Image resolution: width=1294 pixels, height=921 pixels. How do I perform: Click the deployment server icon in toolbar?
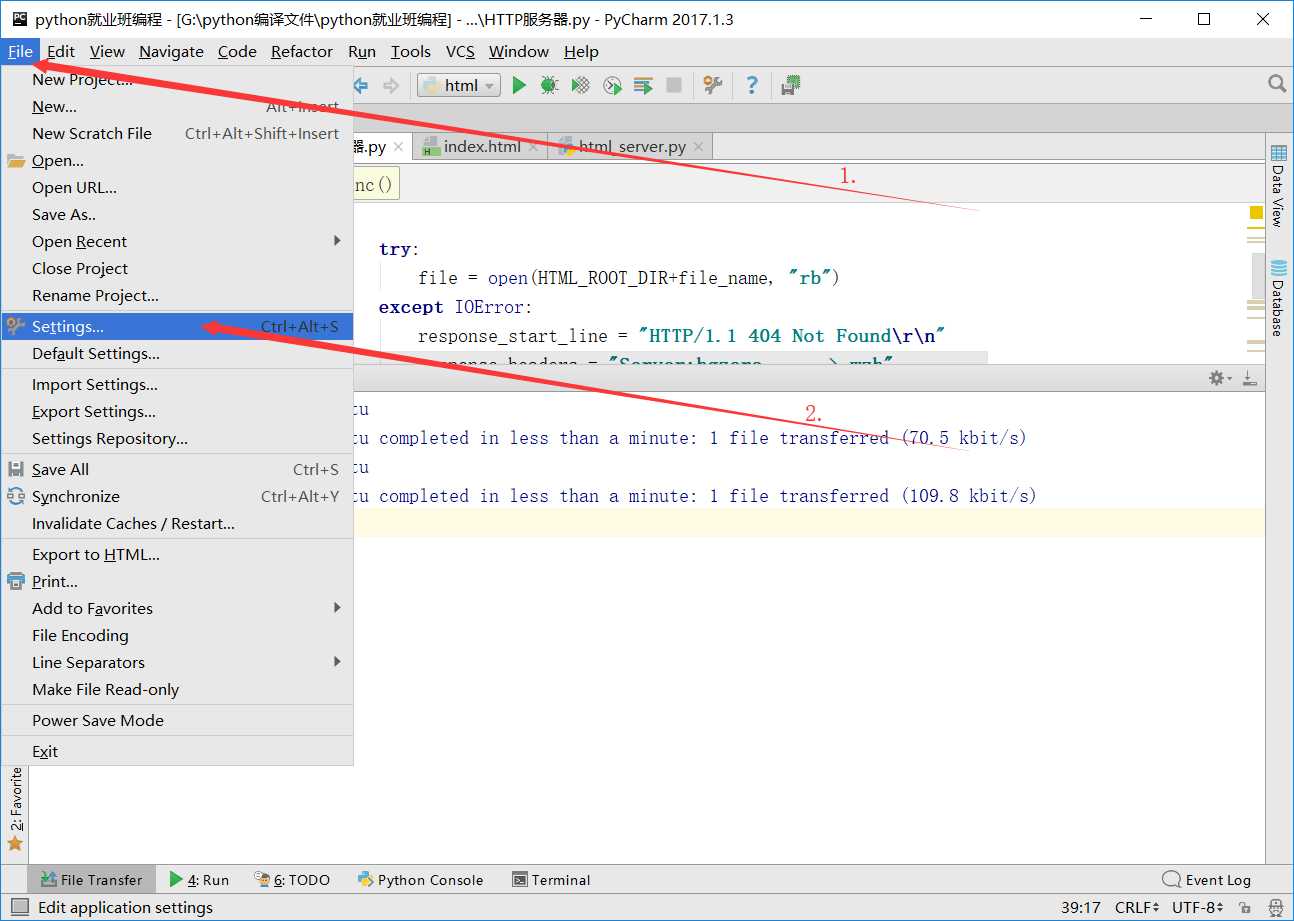pos(791,86)
